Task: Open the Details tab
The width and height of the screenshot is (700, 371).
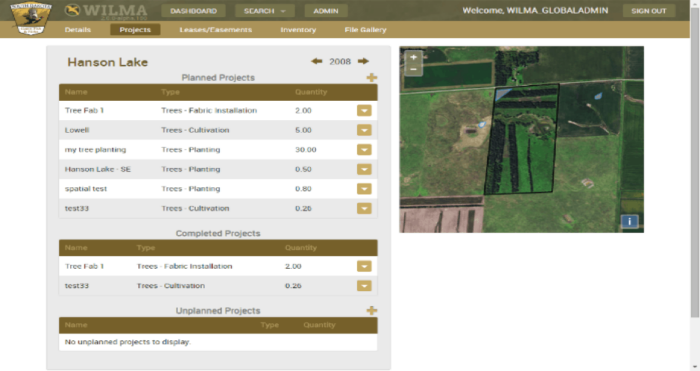Action: [78, 29]
